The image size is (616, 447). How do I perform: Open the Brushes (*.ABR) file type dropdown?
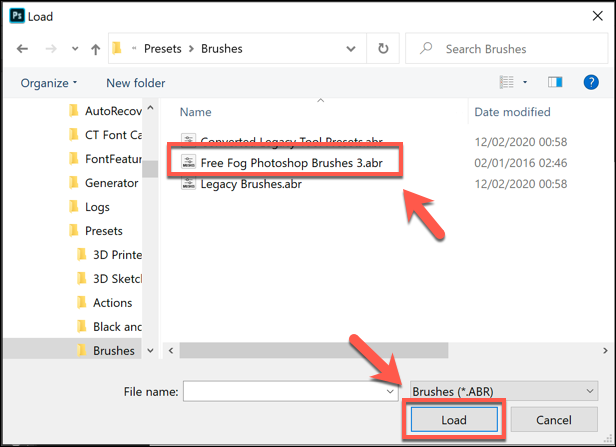pos(504,391)
